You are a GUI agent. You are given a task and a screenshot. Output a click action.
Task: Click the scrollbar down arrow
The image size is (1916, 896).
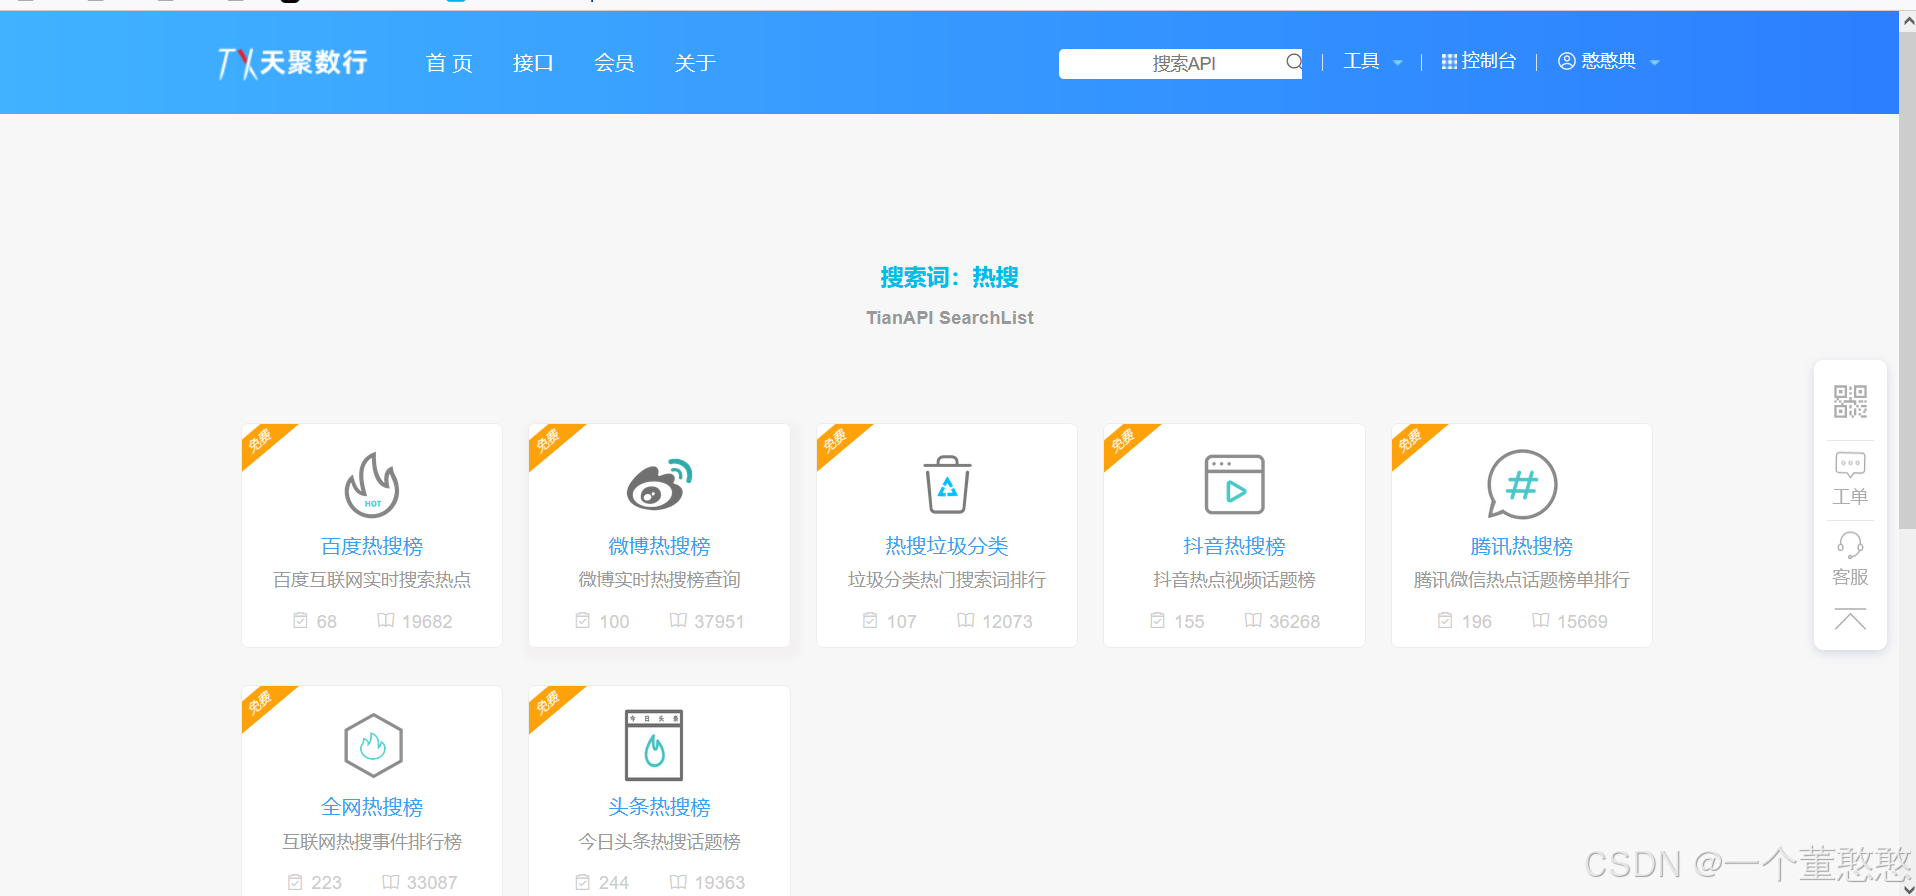click(1908, 888)
